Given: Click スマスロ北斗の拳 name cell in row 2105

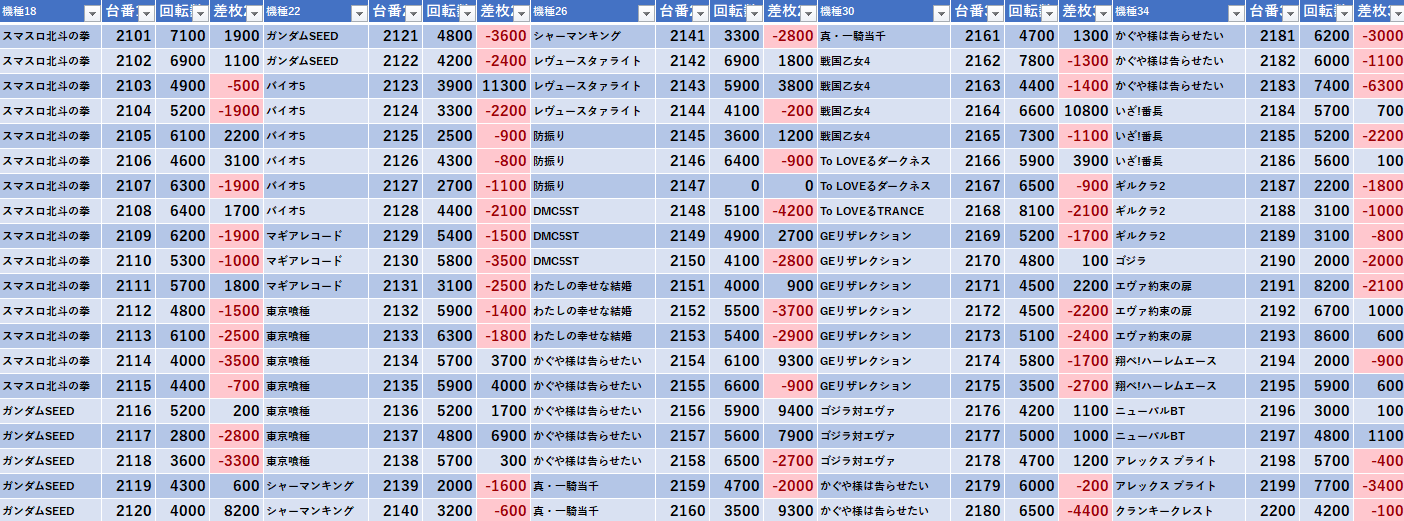Looking at the screenshot, I should point(50,136).
